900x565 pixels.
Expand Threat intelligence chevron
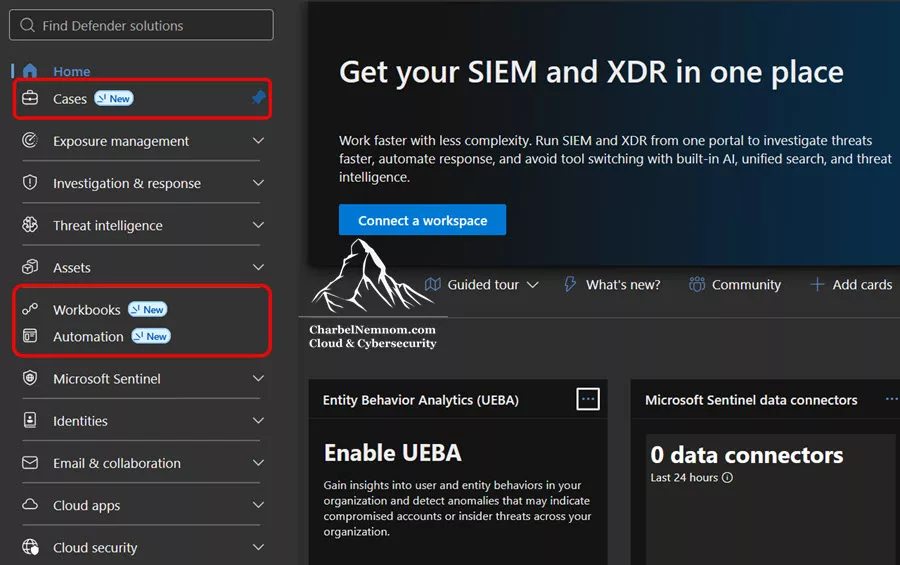pyautogui.click(x=258, y=225)
